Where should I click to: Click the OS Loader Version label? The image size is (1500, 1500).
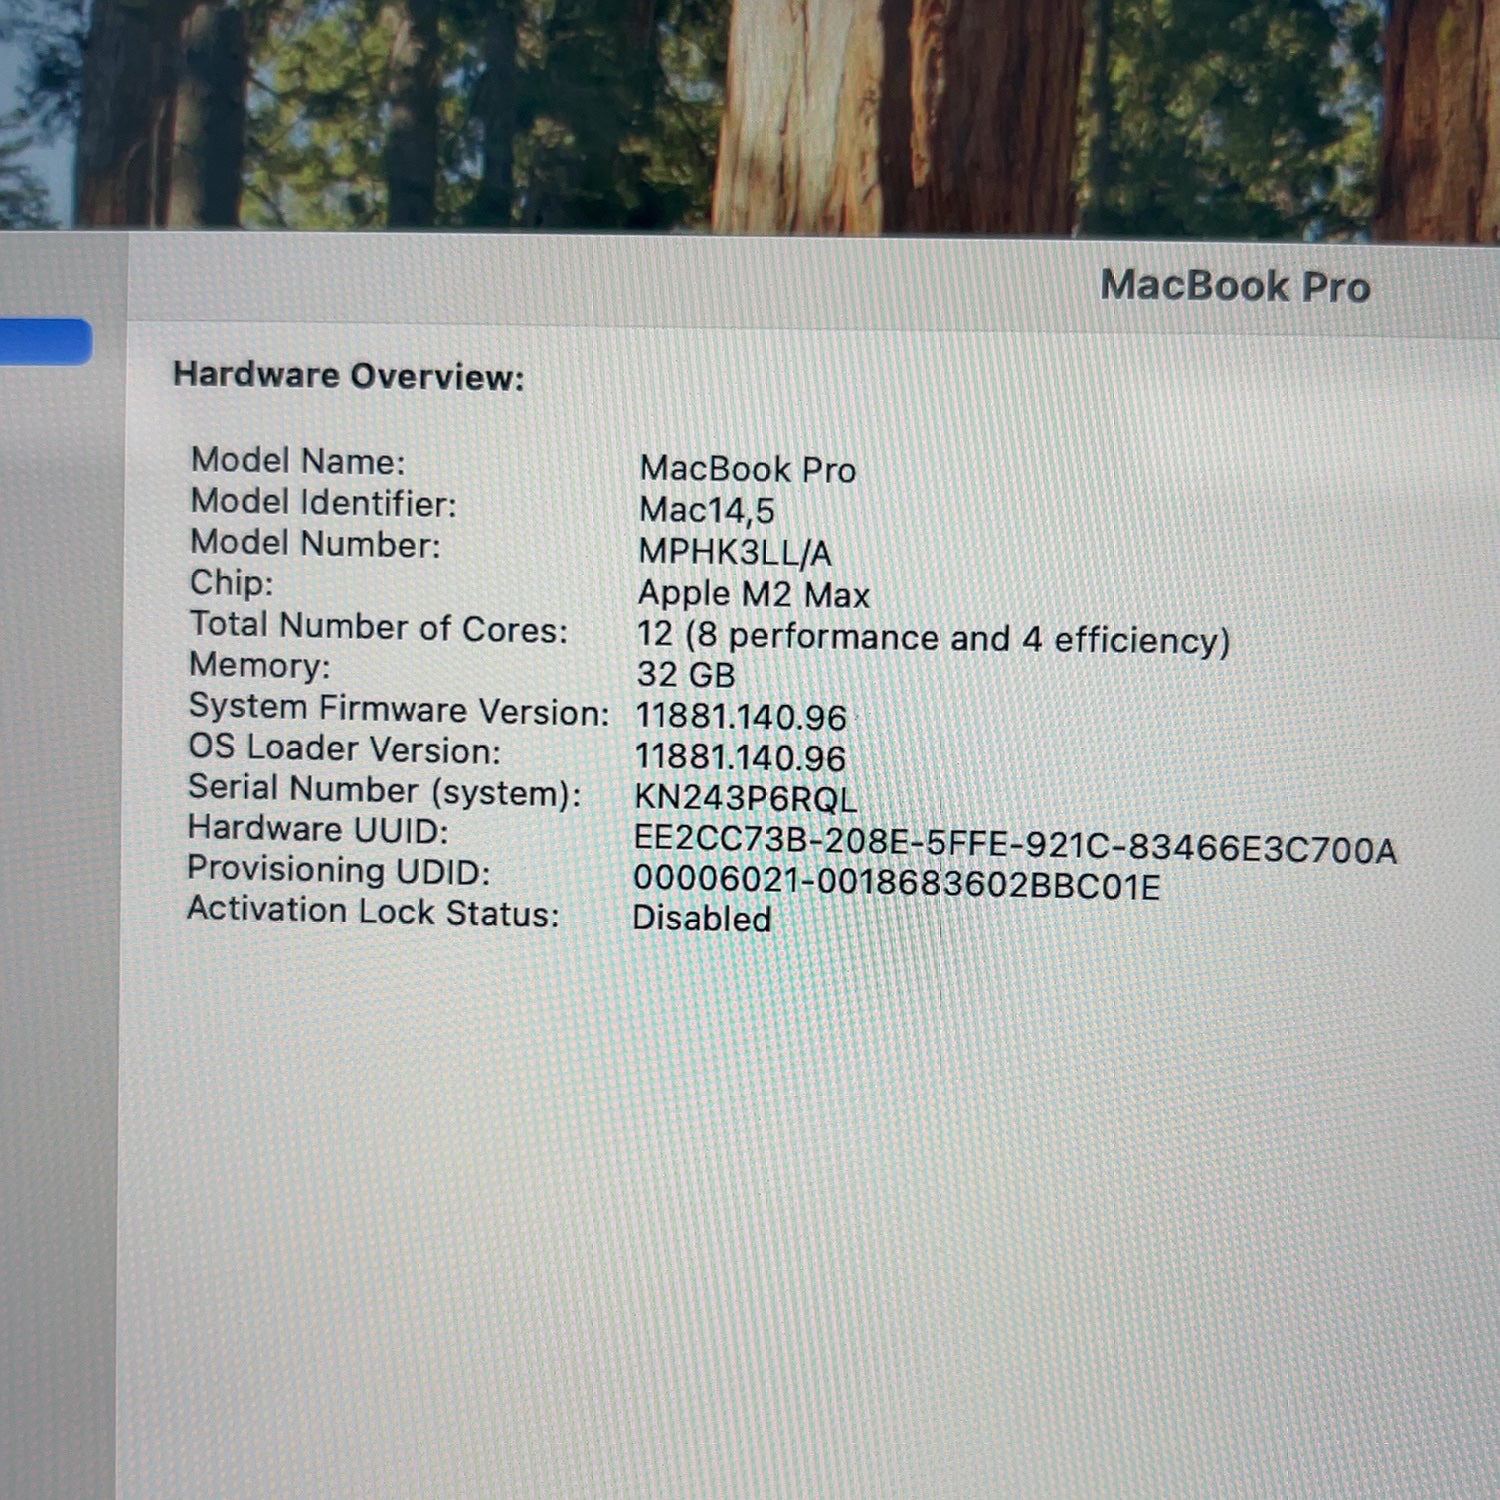point(344,748)
